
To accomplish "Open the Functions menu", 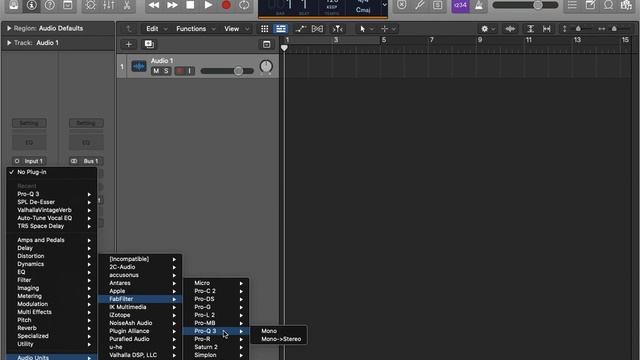I will [196, 29].
